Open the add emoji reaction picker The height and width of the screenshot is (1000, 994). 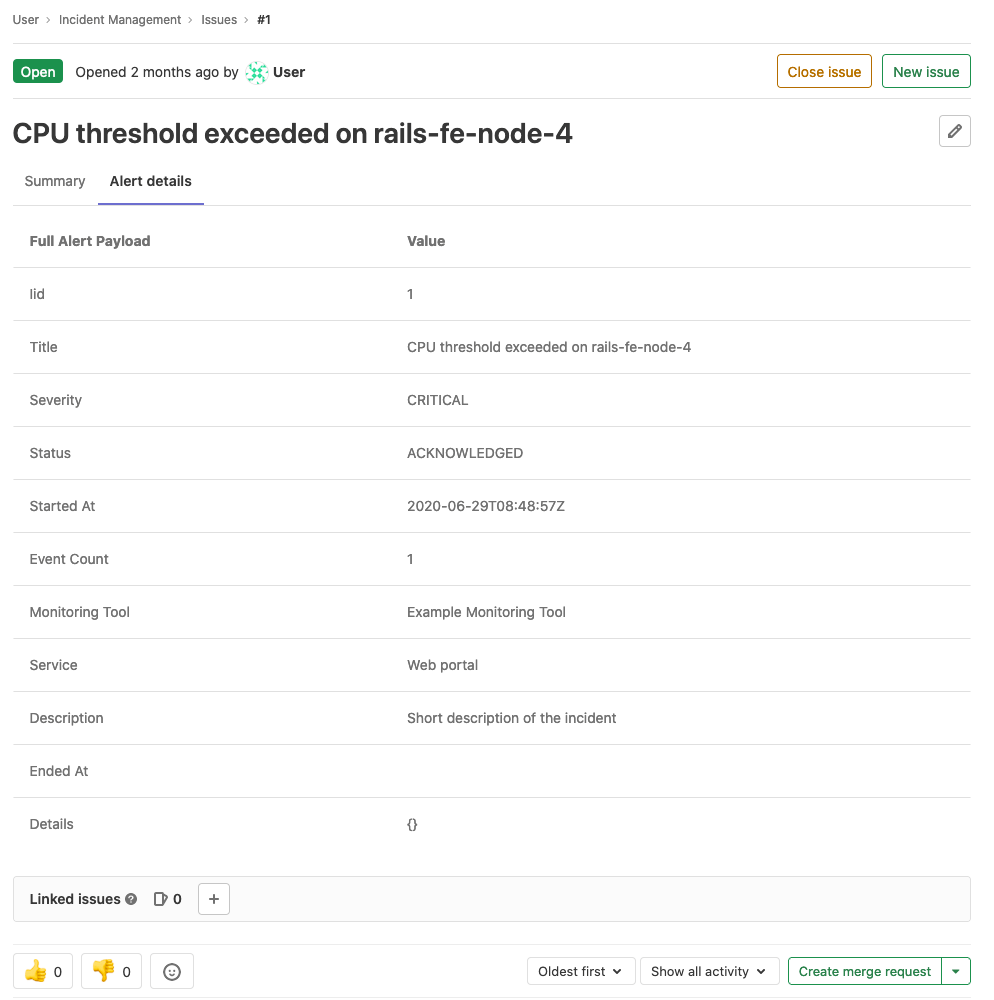pos(172,971)
